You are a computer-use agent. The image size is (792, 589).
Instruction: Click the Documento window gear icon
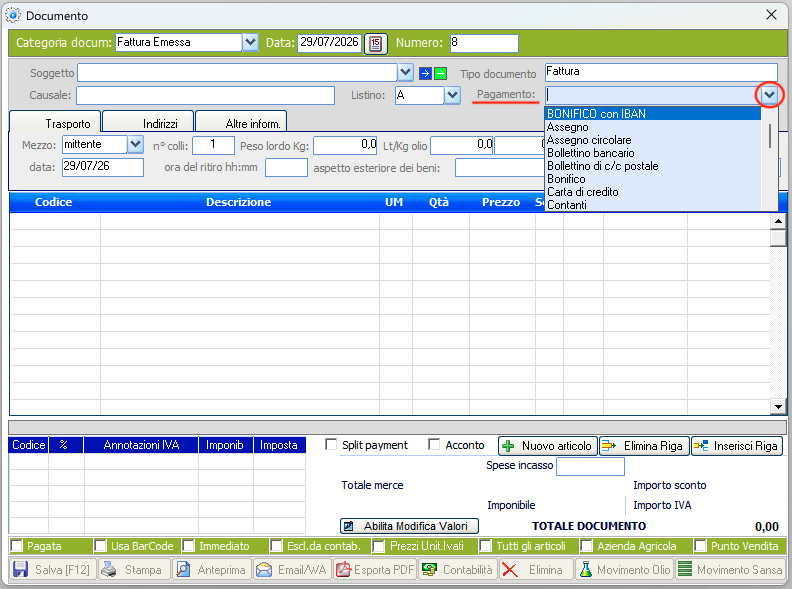(13, 15)
